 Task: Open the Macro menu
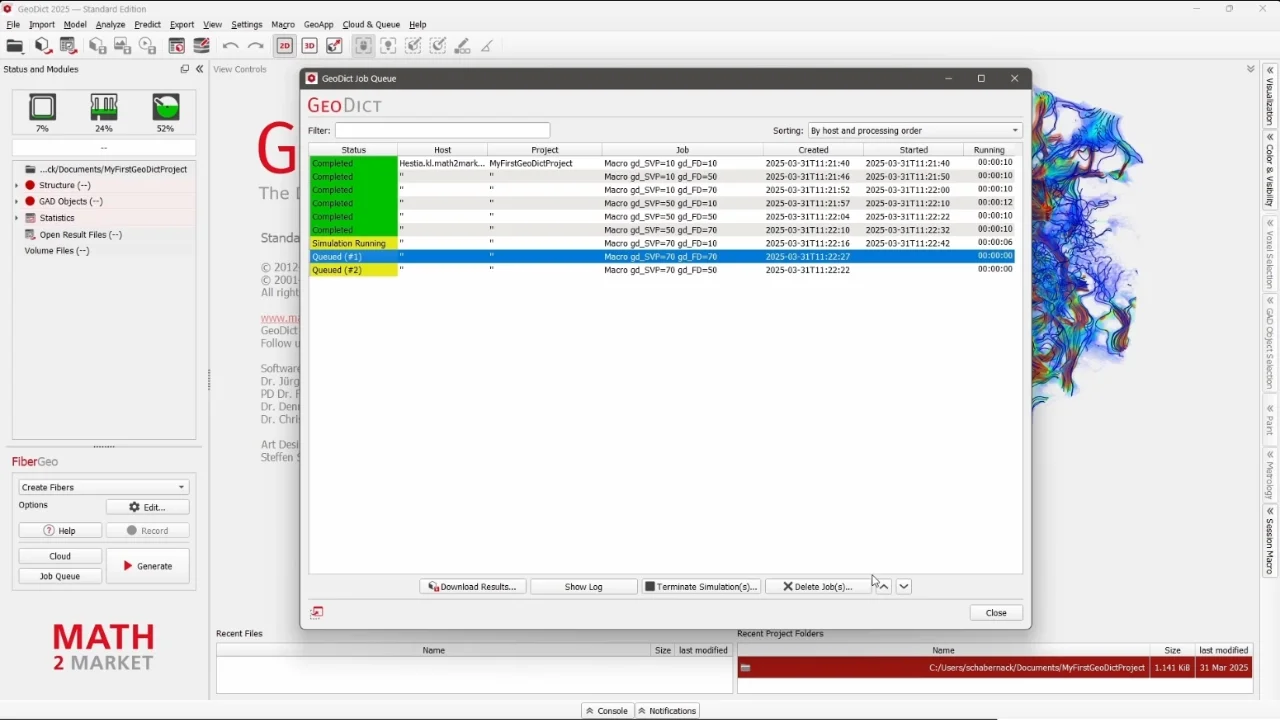pyautogui.click(x=283, y=24)
